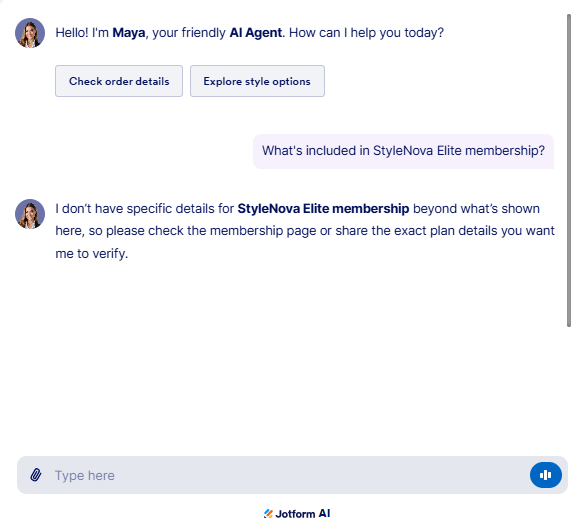Click the "me to verify." reply line
The height and width of the screenshot is (525, 582).
(x=92, y=254)
